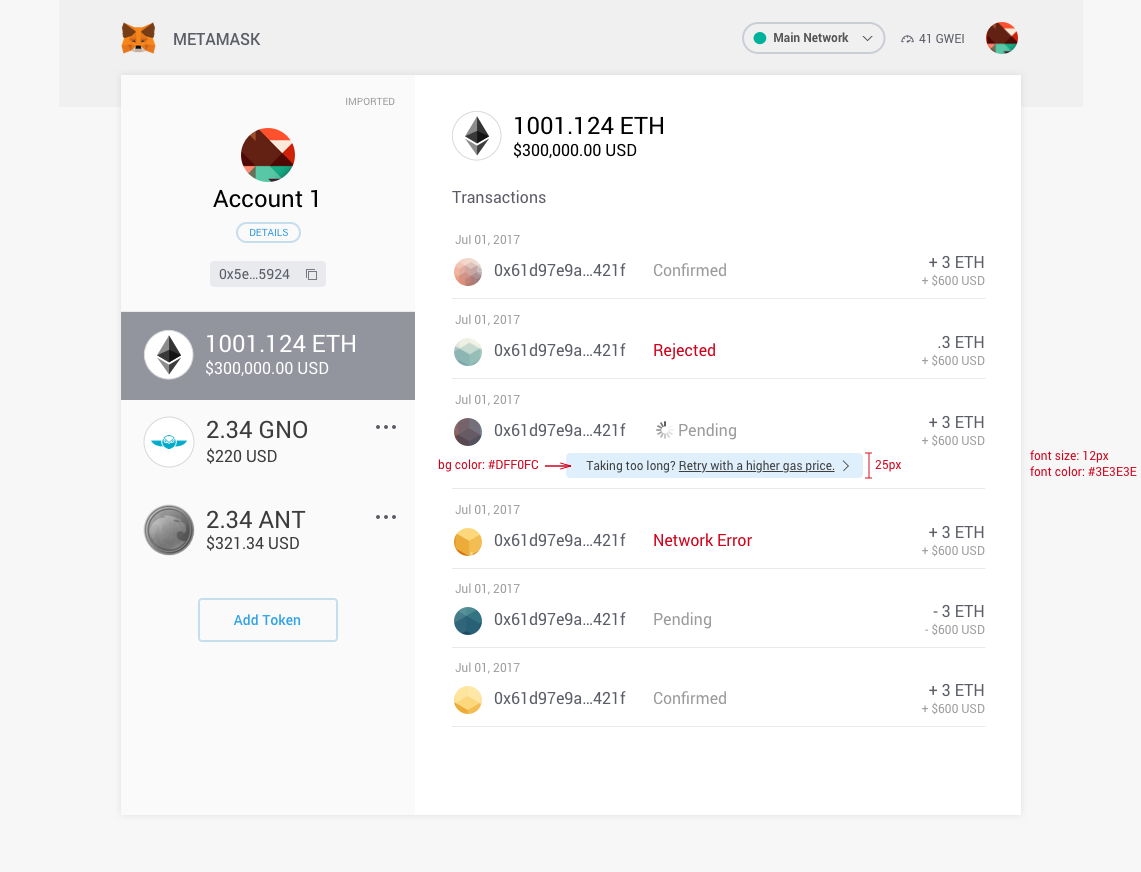Click the Account 1 avatar
The image size is (1141, 872).
[x=267, y=155]
